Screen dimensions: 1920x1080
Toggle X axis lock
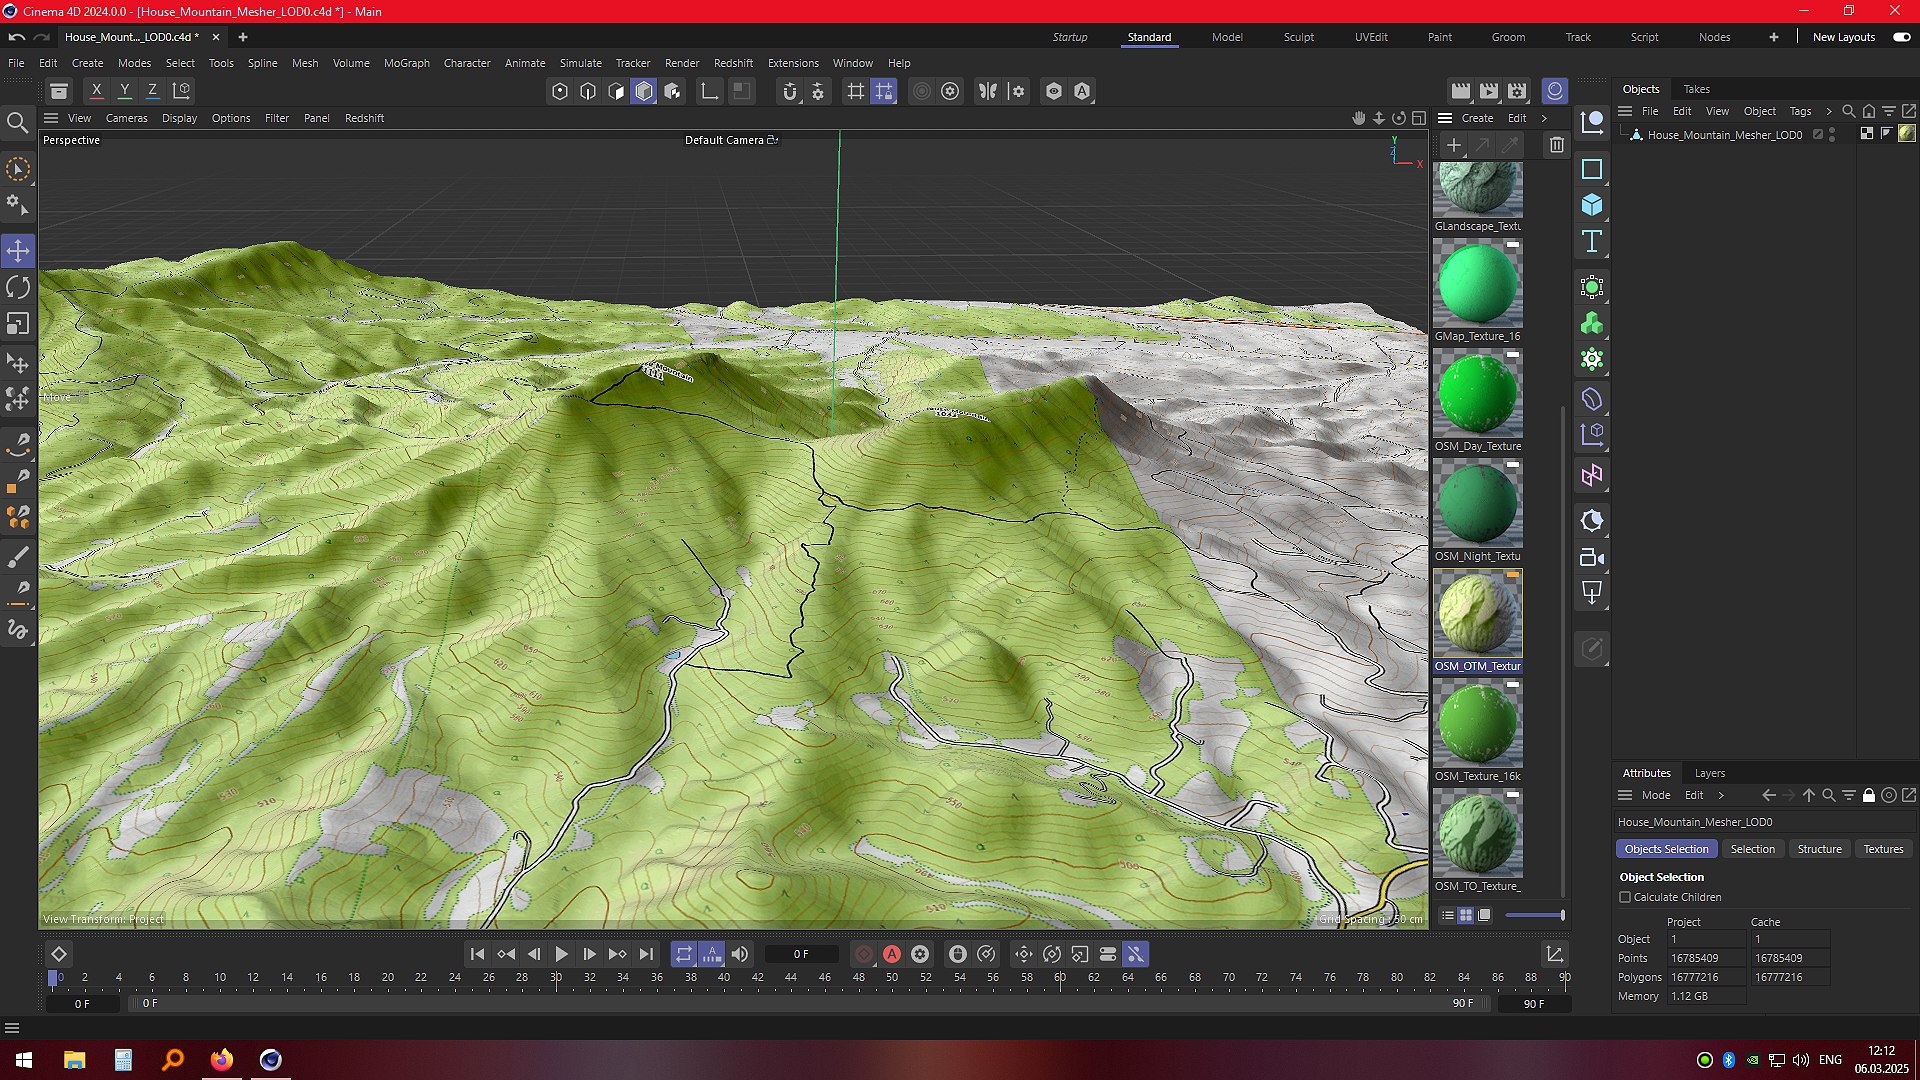pos(96,91)
